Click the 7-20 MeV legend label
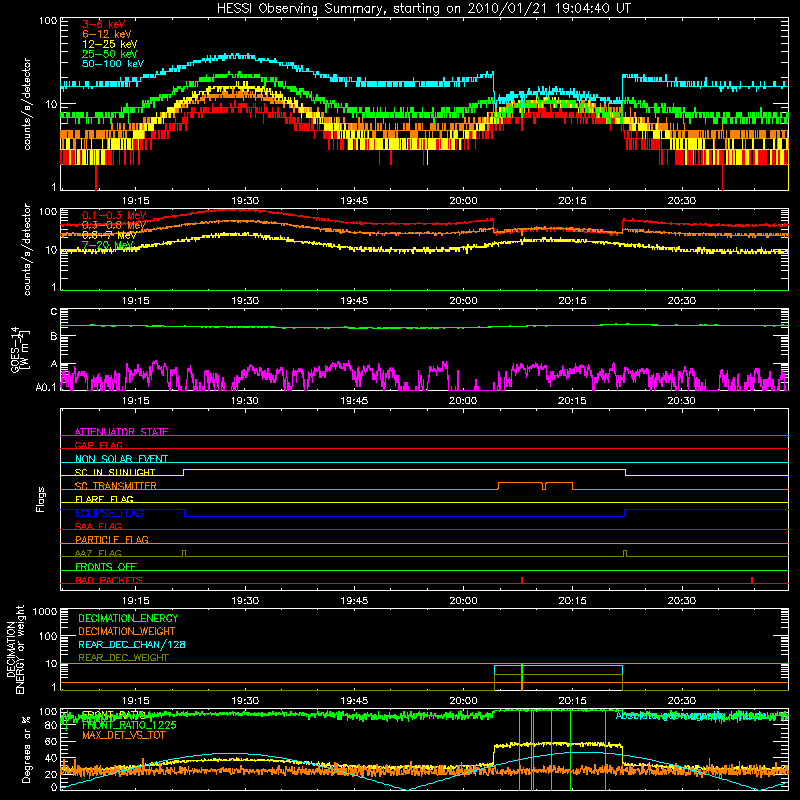Viewport: 800px width, 800px height. (x=108, y=245)
